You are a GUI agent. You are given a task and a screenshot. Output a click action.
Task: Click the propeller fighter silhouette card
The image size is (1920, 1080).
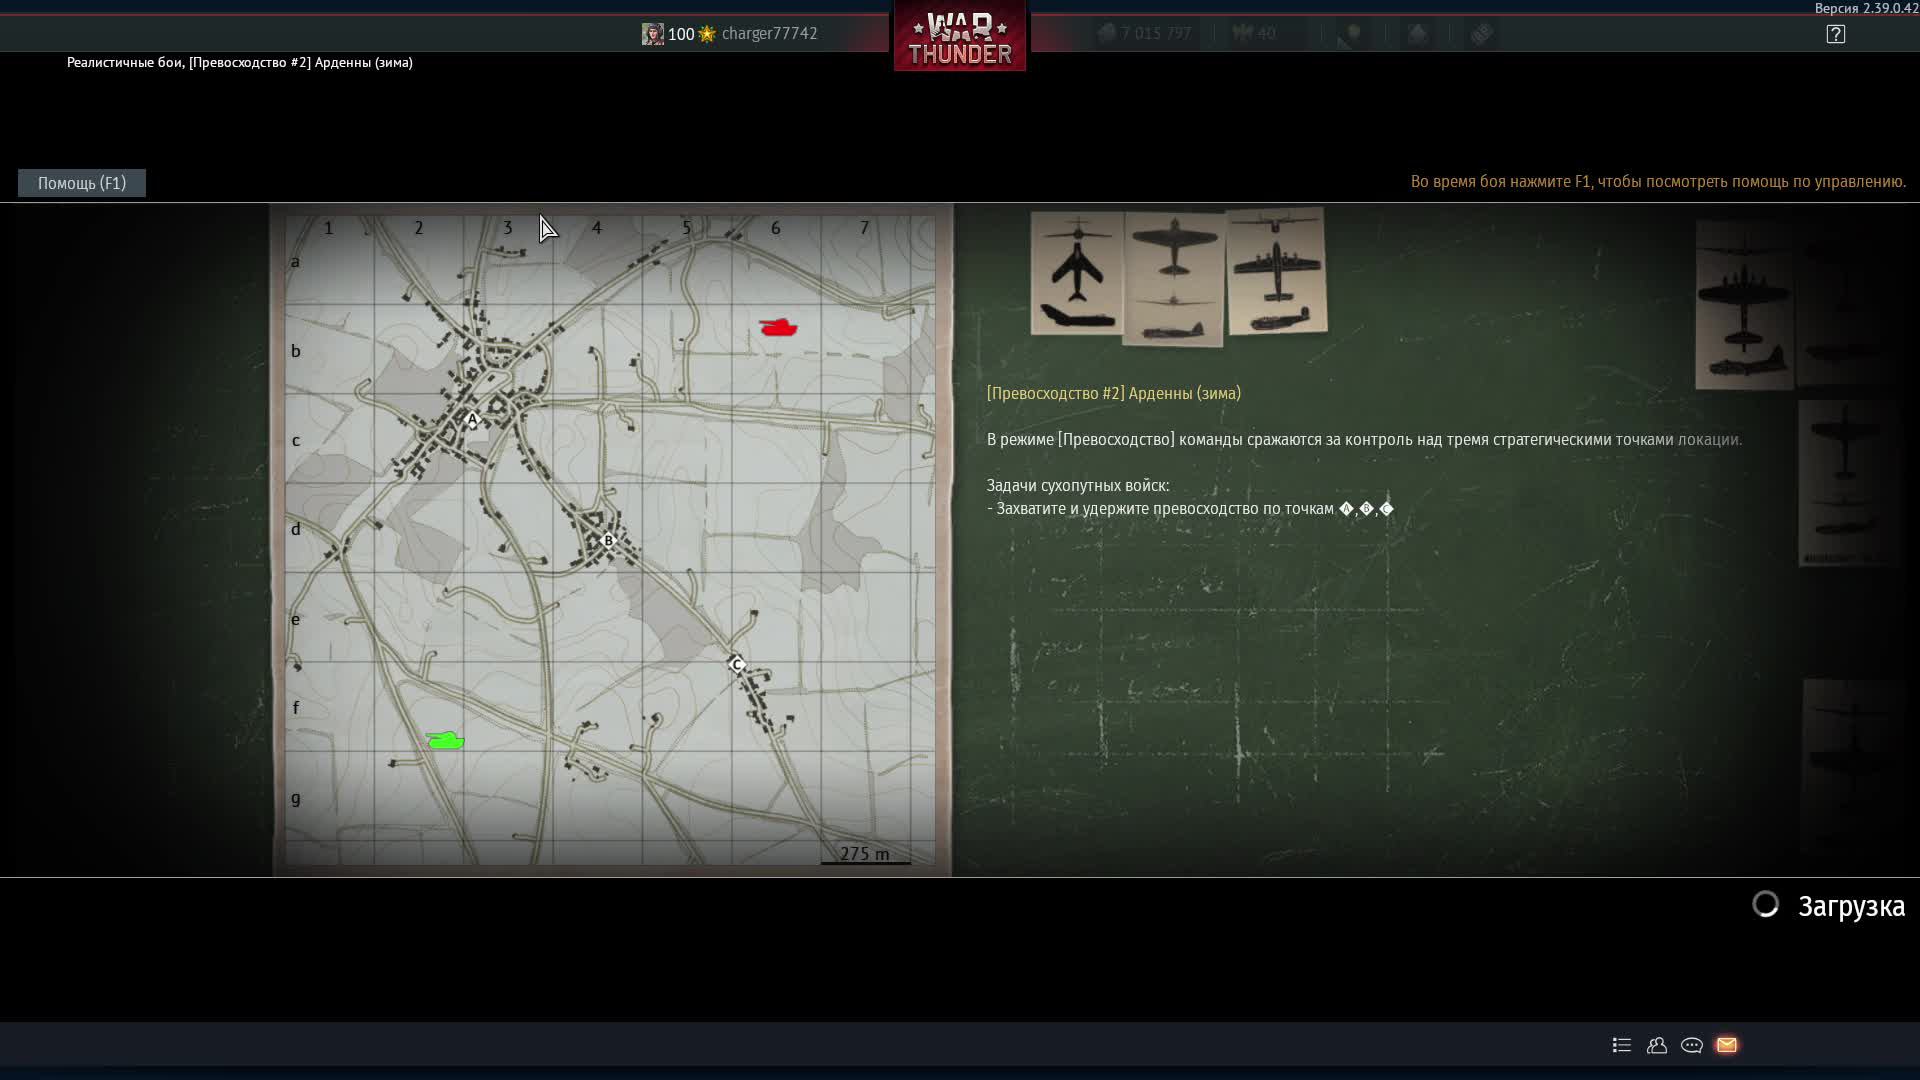(1174, 280)
